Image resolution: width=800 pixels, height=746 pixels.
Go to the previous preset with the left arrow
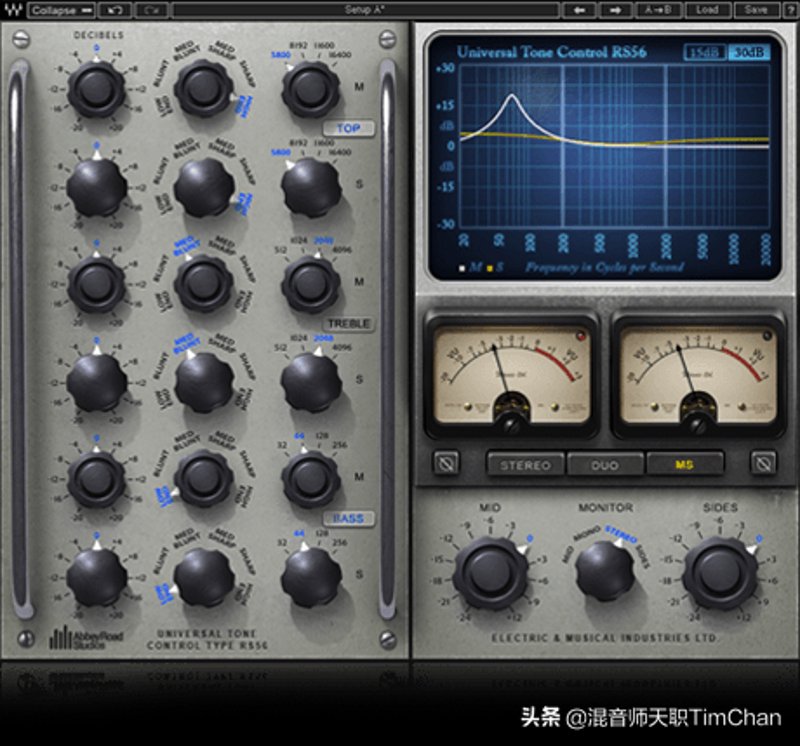[x=579, y=10]
